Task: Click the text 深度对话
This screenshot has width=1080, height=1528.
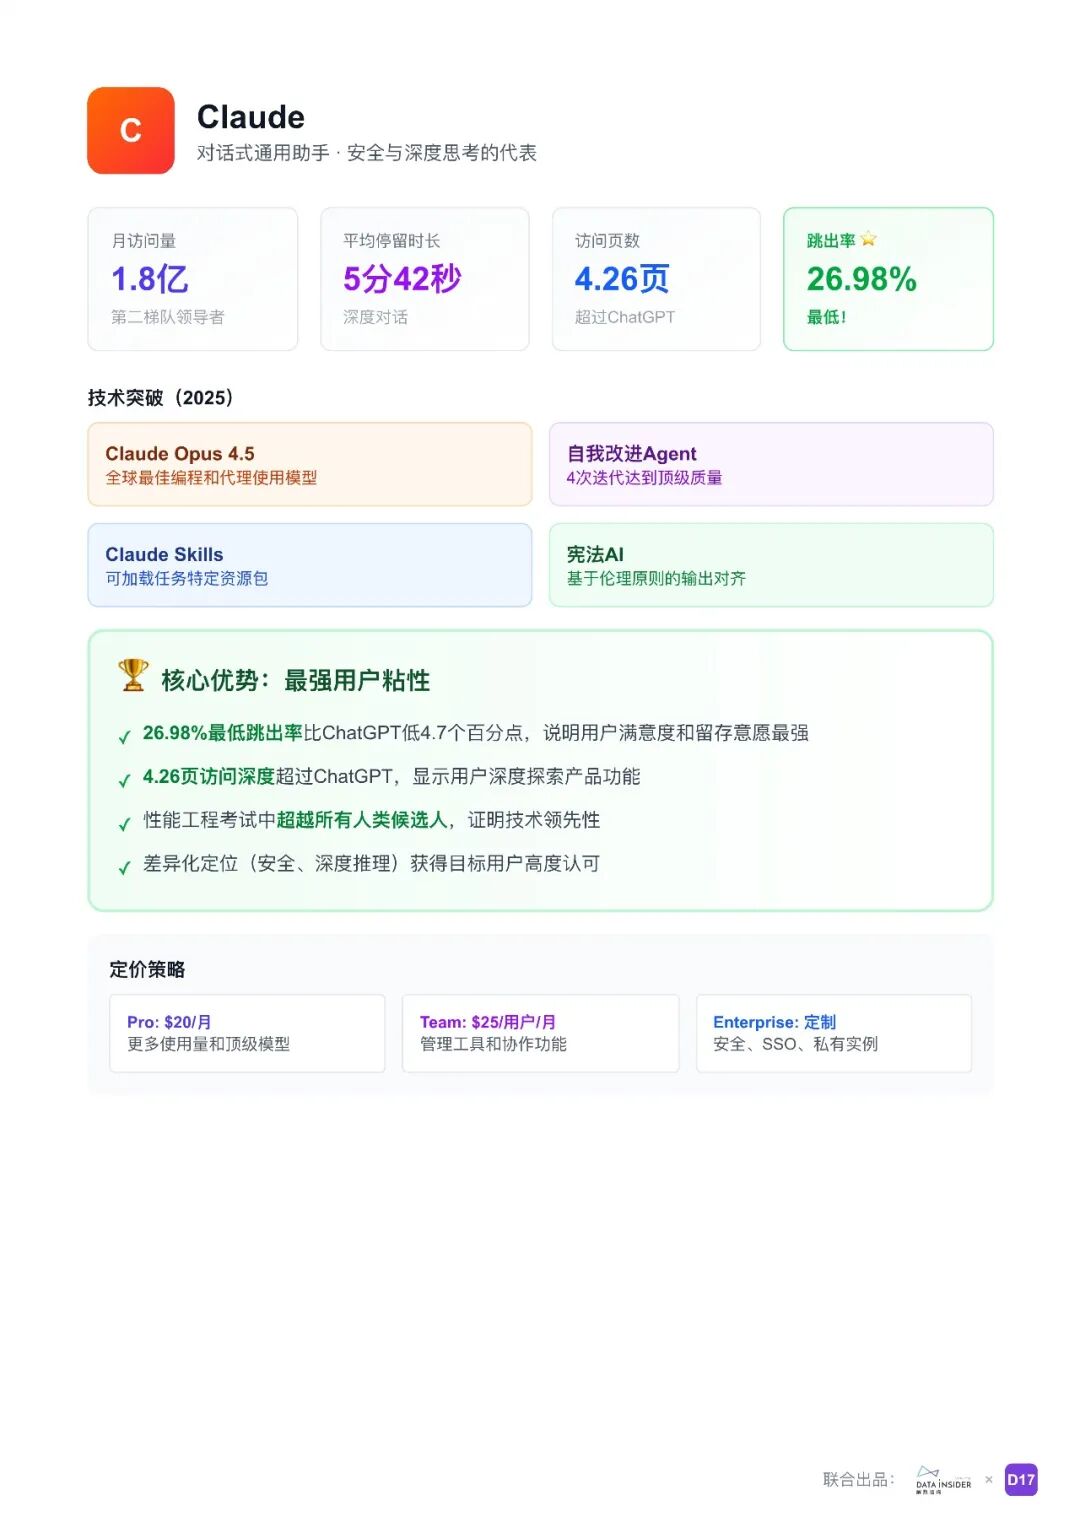Action: (x=376, y=317)
